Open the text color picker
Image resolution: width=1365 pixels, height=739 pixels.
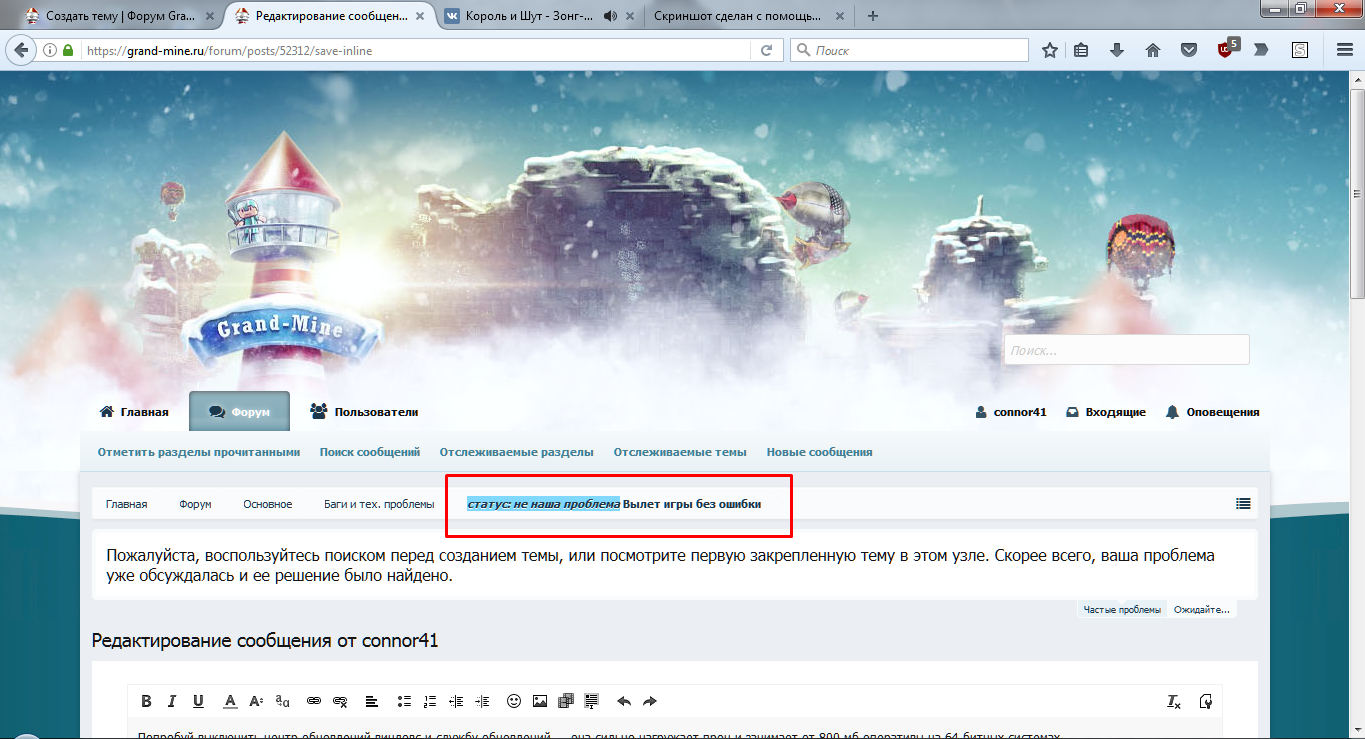[x=230, y=701]
